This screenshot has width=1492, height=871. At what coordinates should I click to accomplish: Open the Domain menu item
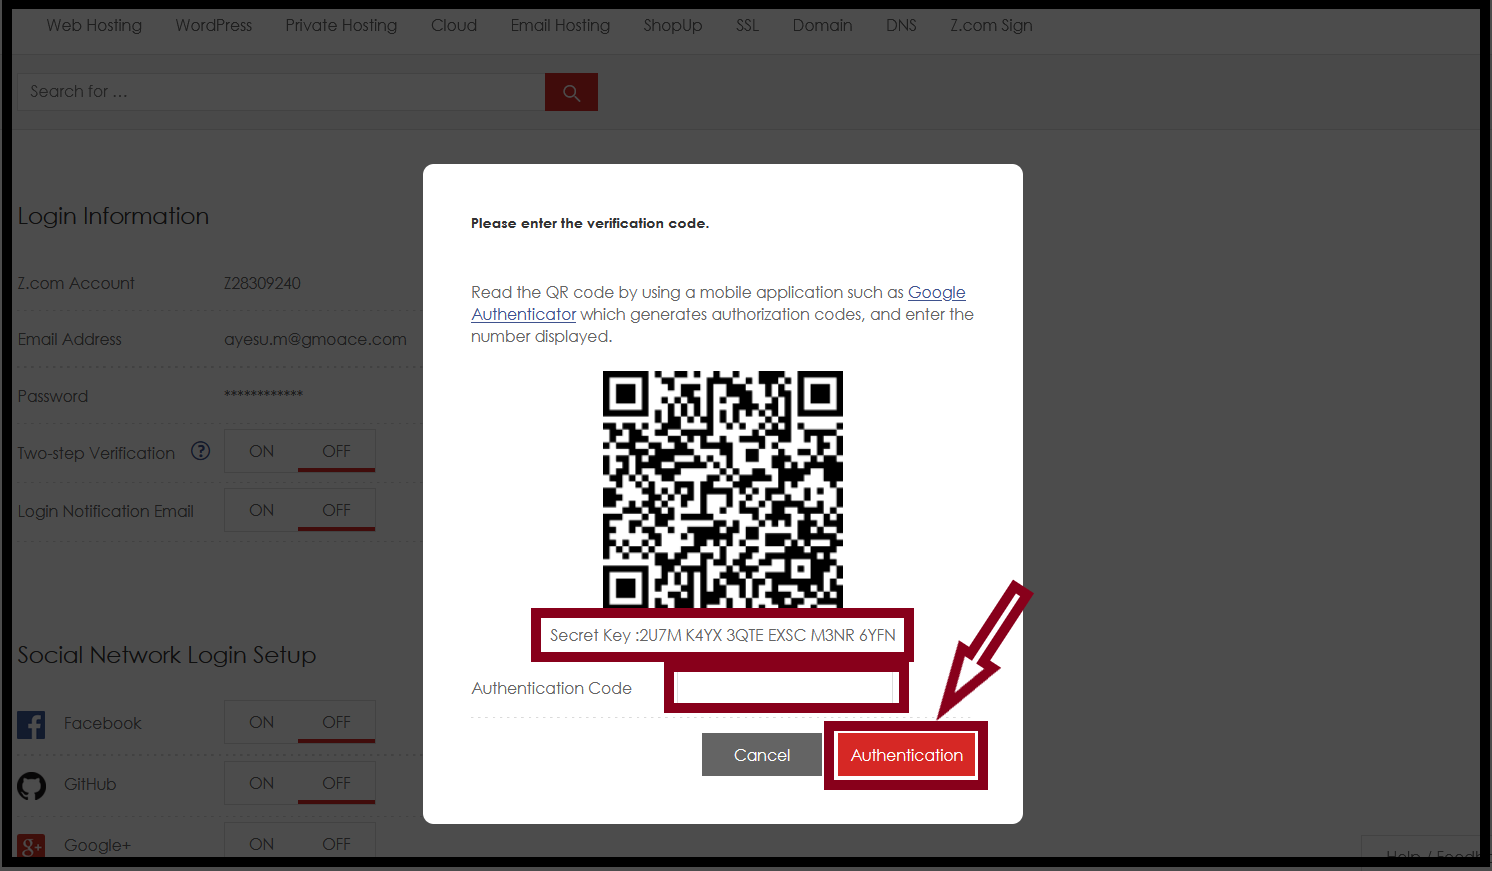click(x=823, y=25)
